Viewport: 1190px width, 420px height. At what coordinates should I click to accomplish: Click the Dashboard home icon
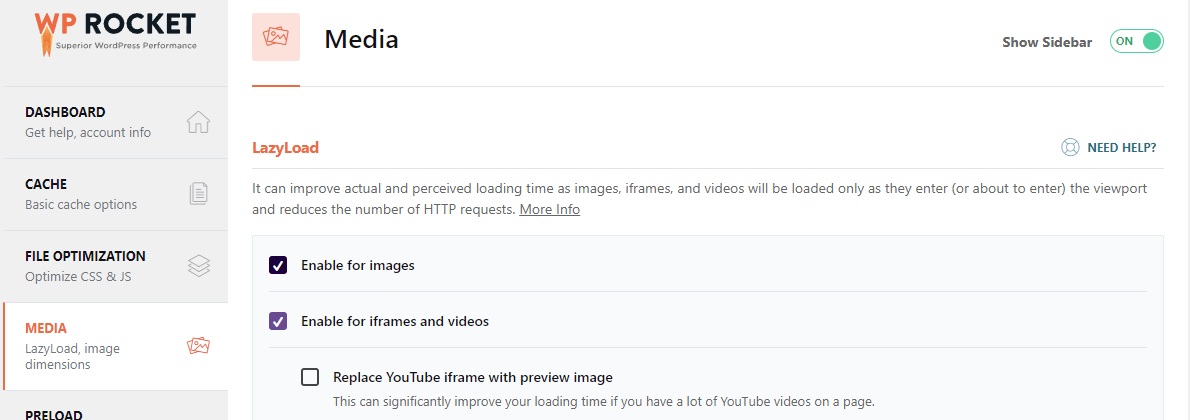pyautogui.click(x=198, y=122)
